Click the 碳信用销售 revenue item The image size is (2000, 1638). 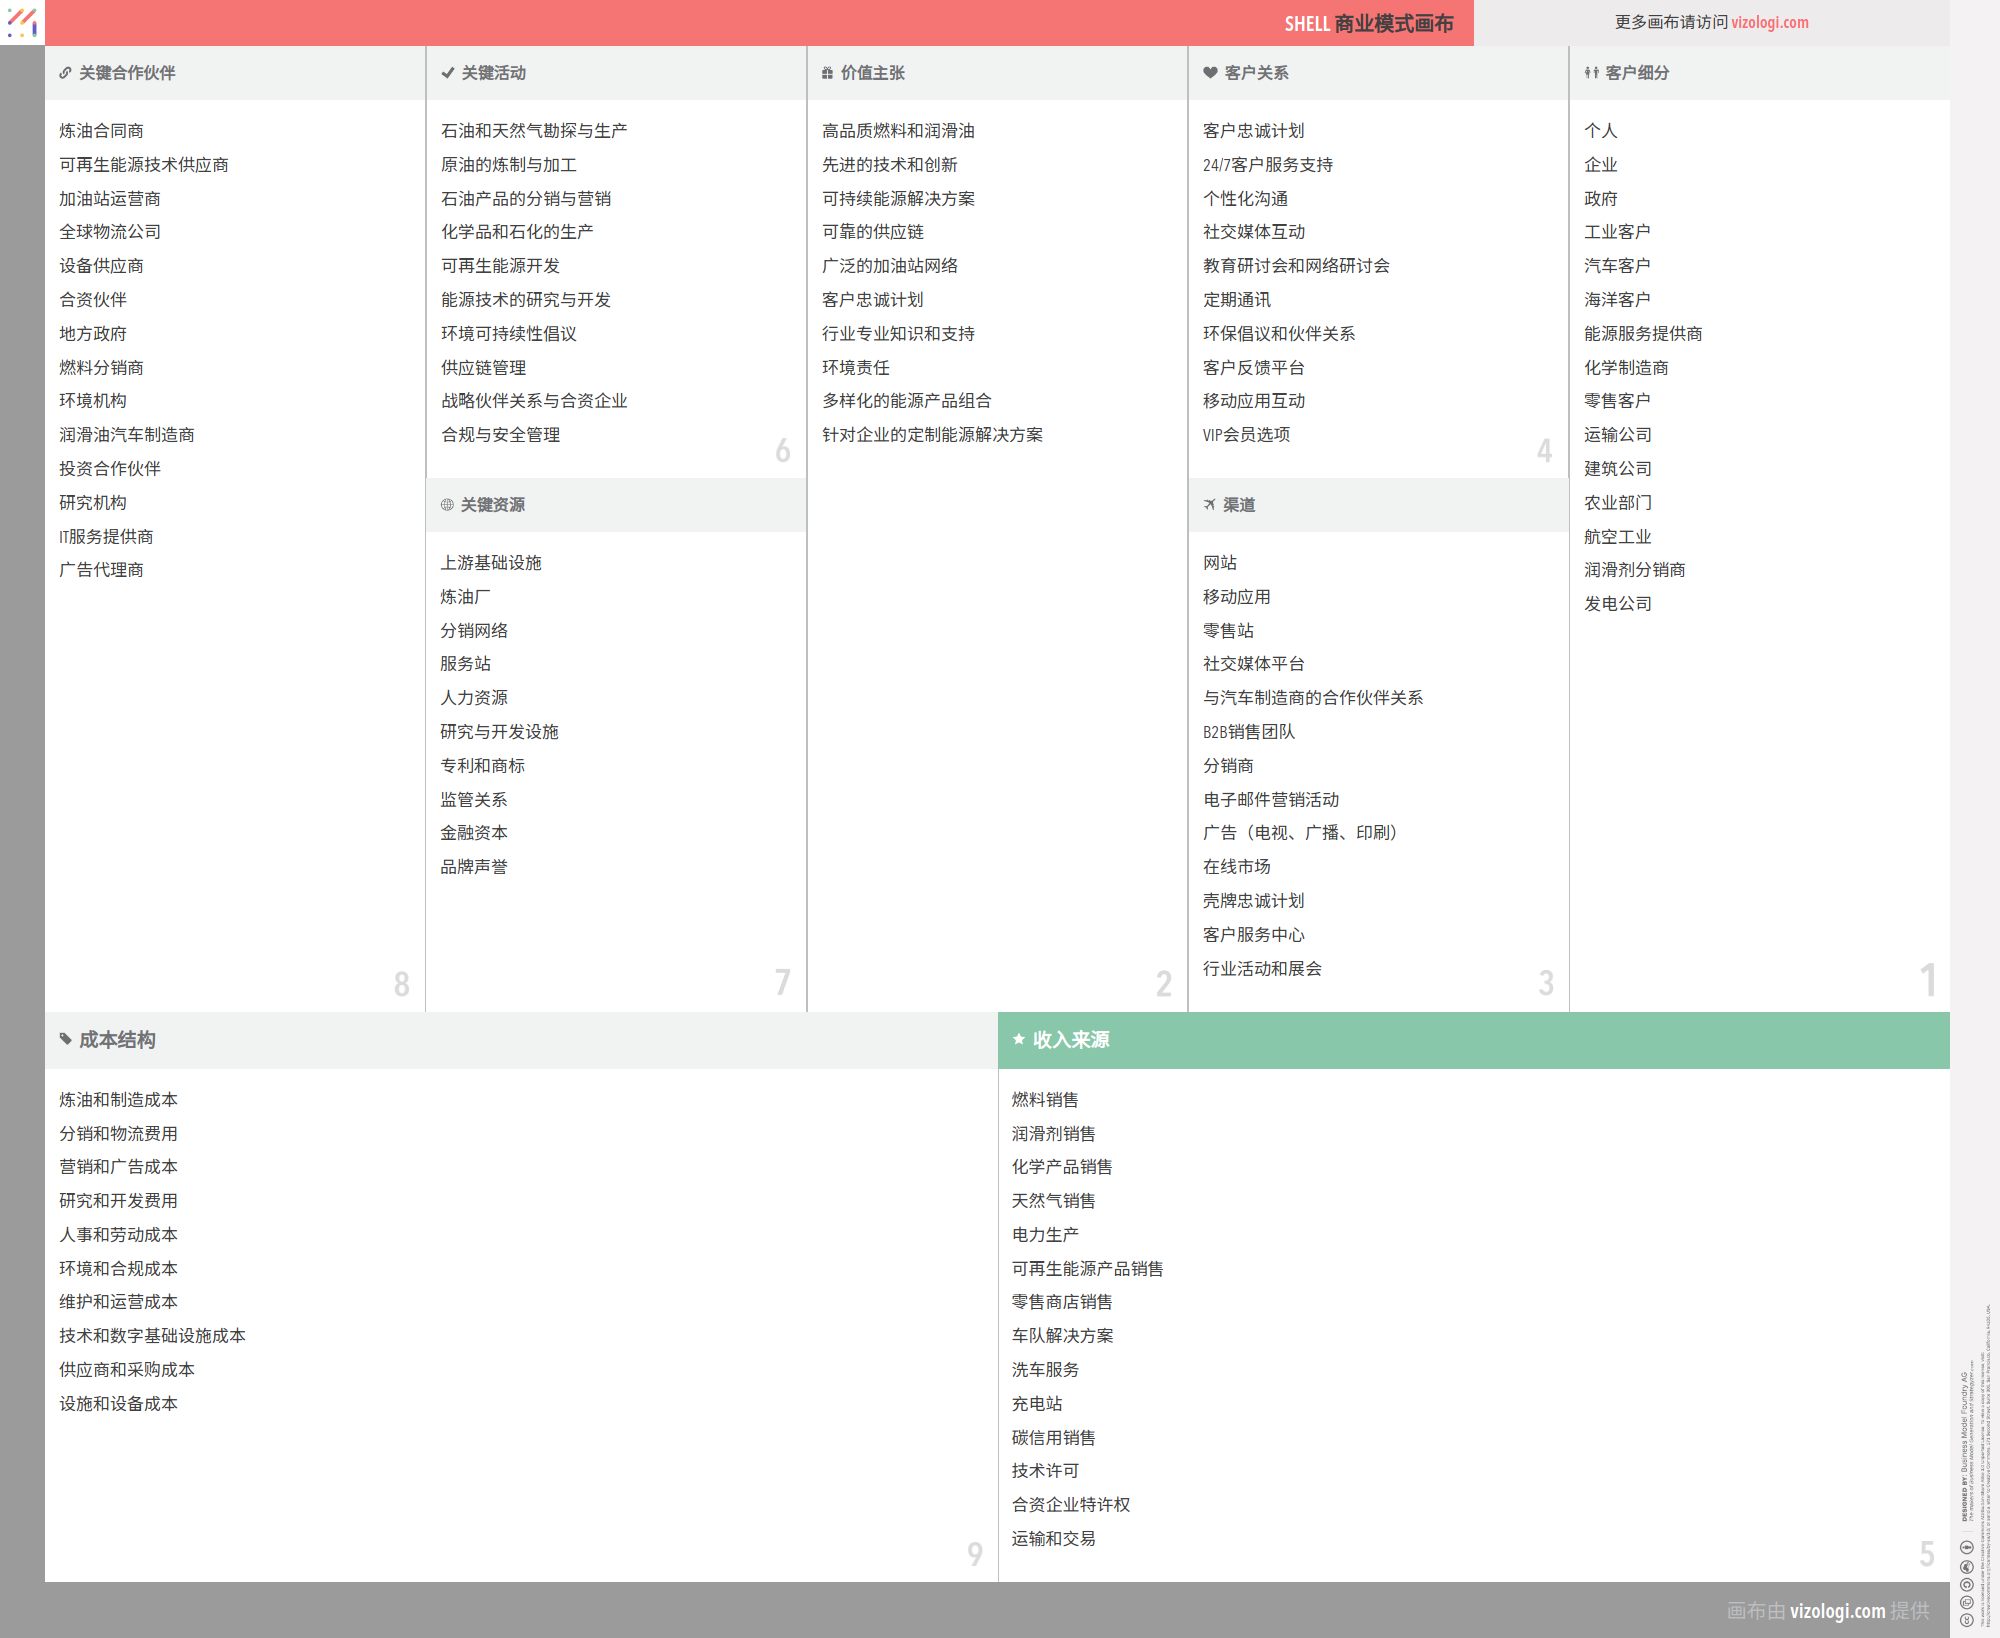(1053, 1437)
